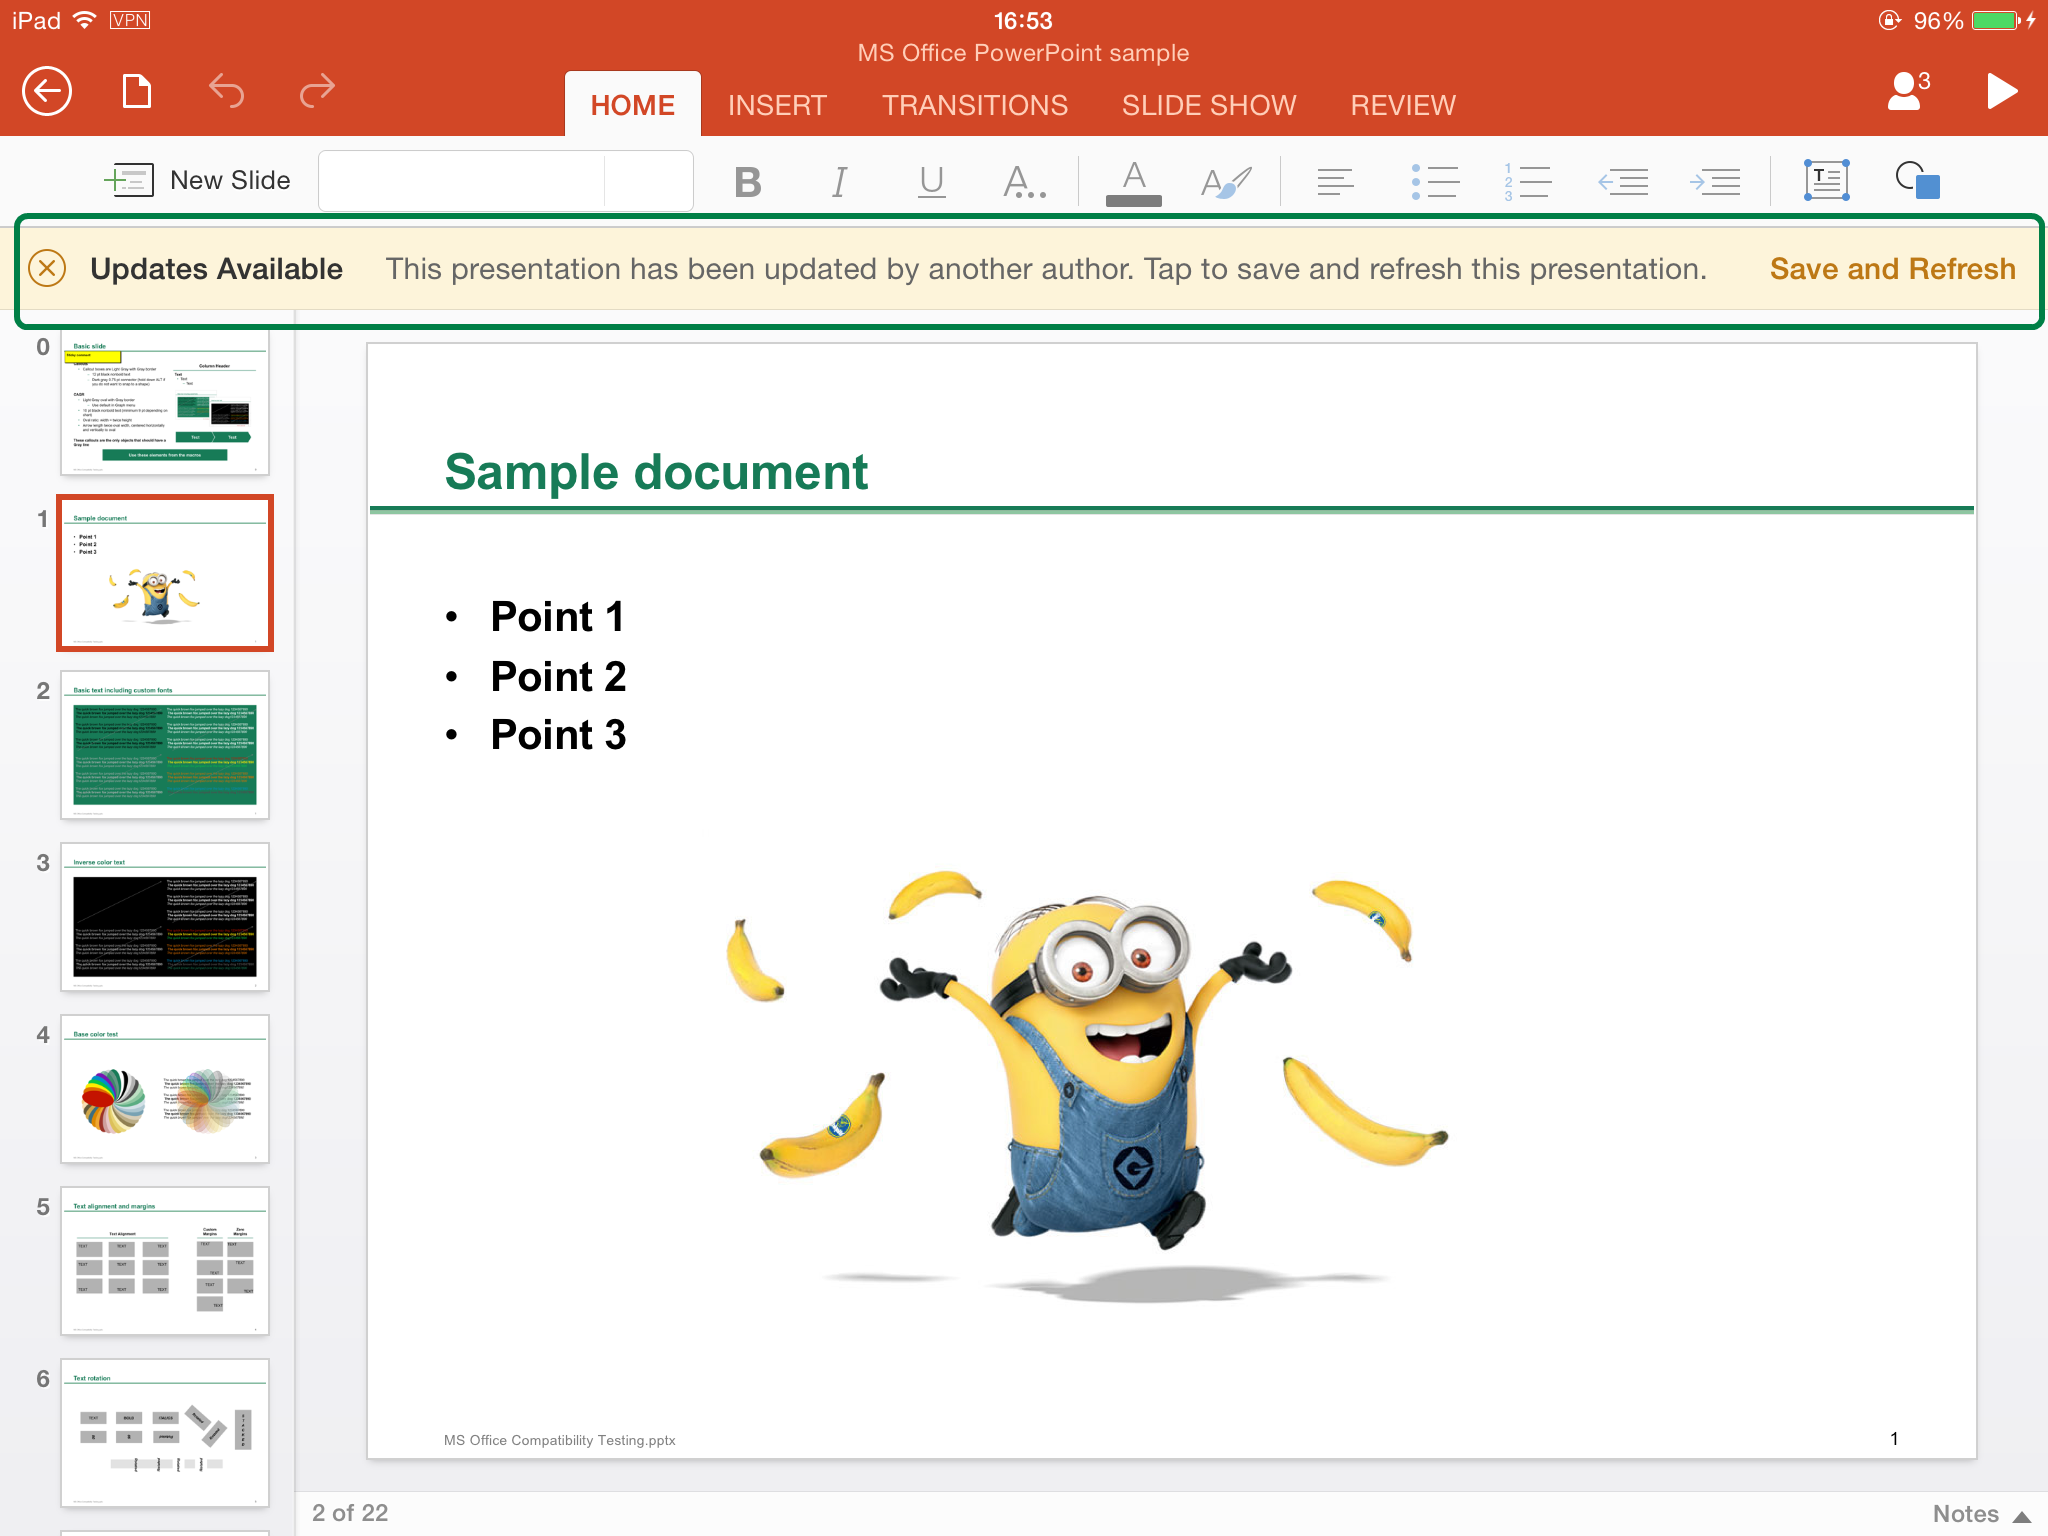Image resolution: width=2048 pixels, height=1536 pixels.
Task: Tap the battery indicator in status bar
Action: coord(1995,20)
